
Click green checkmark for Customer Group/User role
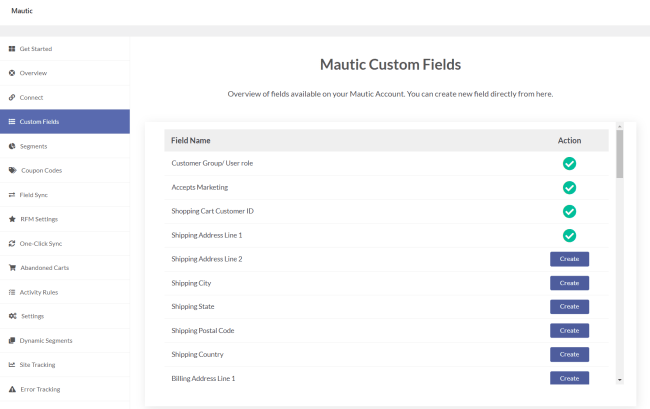click(569, 163)
